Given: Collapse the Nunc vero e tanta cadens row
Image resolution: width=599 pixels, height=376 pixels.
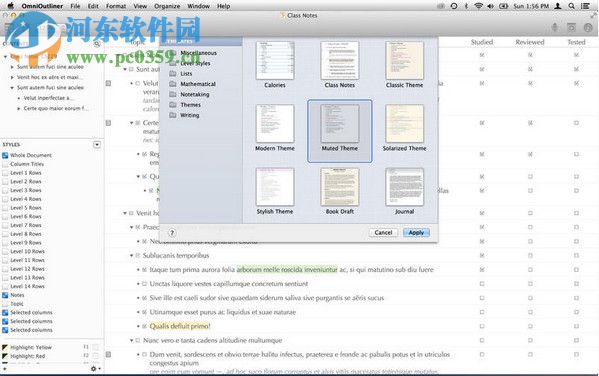Looking at the screenshot, I should [x=132, y=340].
